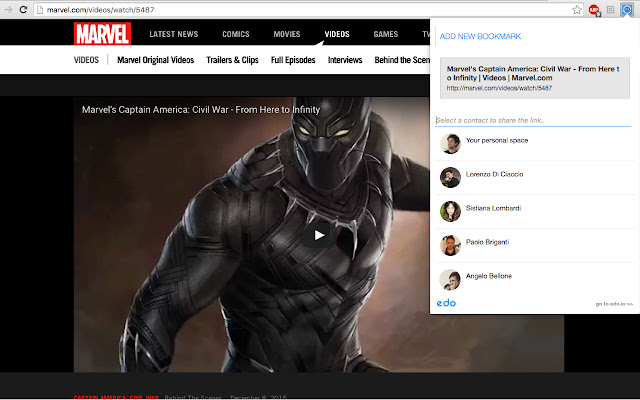Click the gray page extension icon
The width and height of the screenshot is (640, 400).
click(x=610, y=8)
